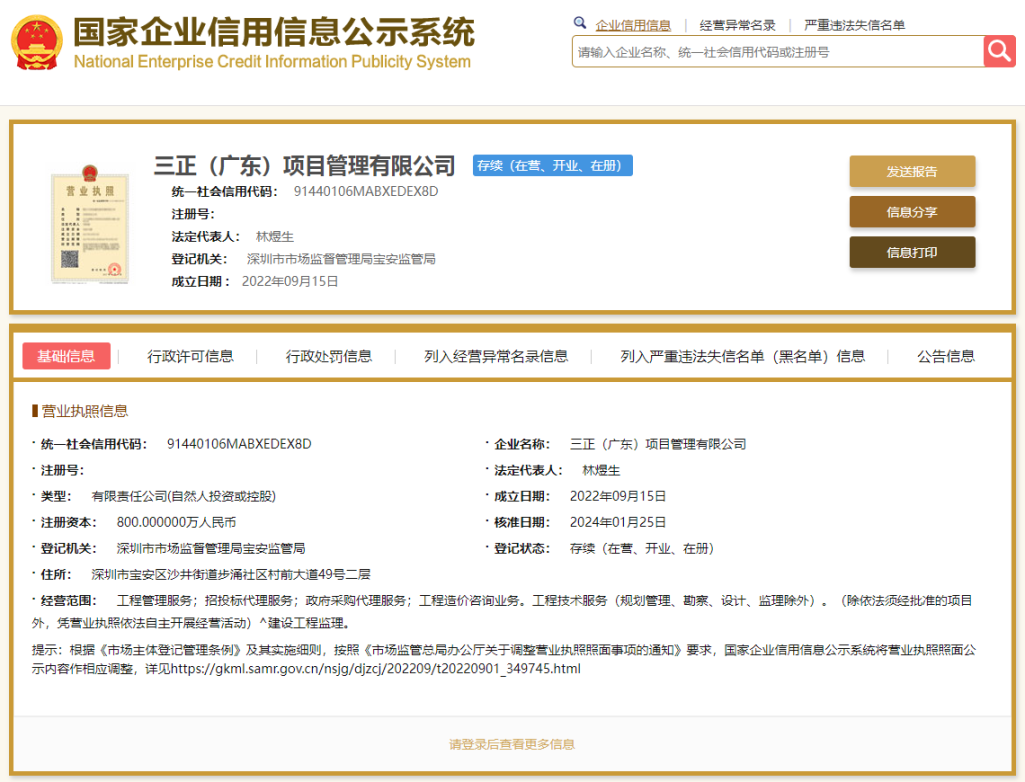Switch to the 行政处罚信息 tab
Screen dimensions: 1025x782
(329, 356)
